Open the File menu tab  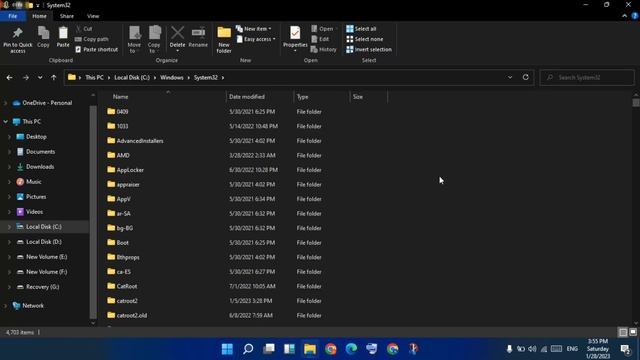pyautogui.click(x=13, y=16)
